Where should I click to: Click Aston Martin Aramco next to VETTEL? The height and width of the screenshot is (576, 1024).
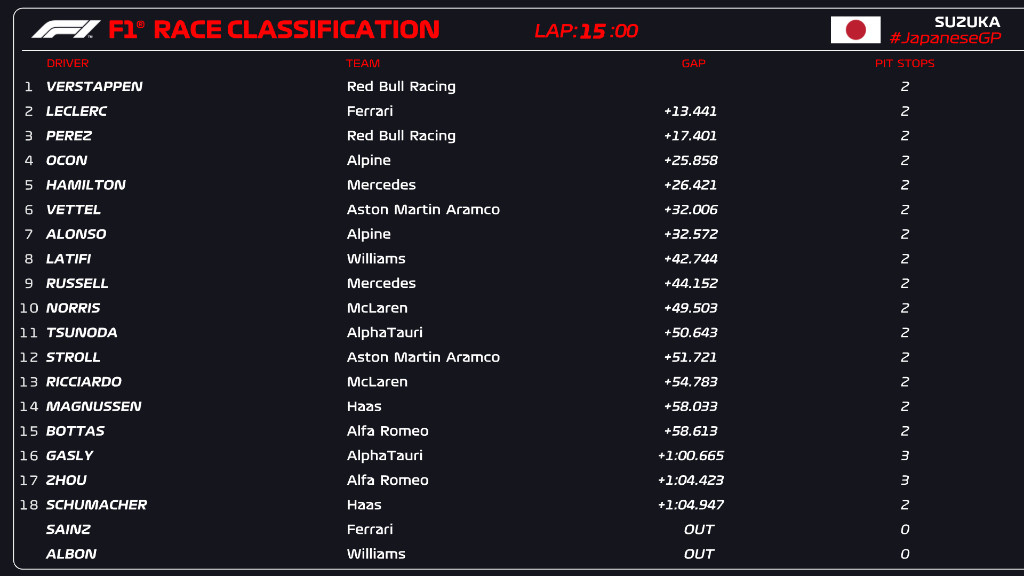tap(423, 209)
